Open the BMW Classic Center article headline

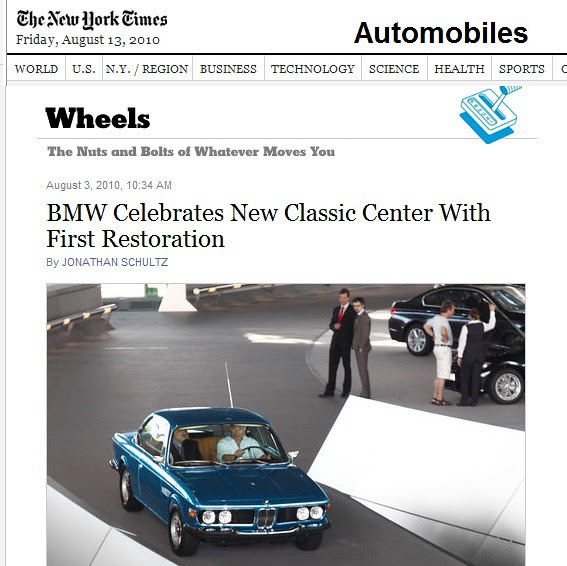click(x=268, y=226)
